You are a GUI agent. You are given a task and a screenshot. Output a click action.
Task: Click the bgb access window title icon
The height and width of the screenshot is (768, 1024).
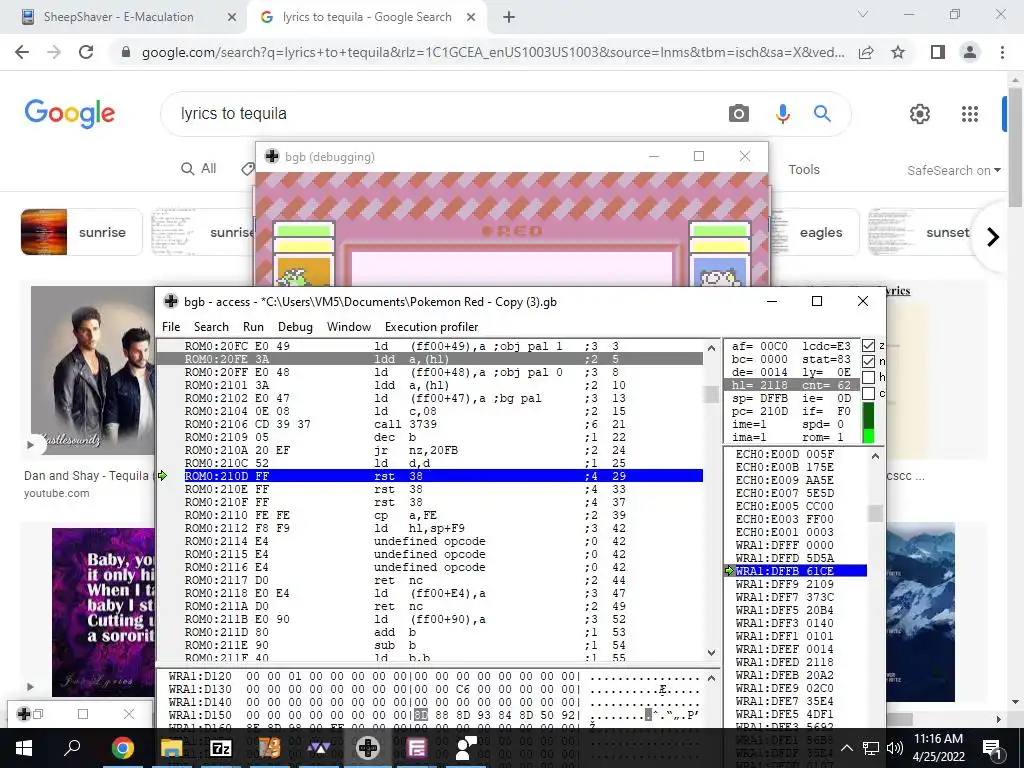[171, 301]
